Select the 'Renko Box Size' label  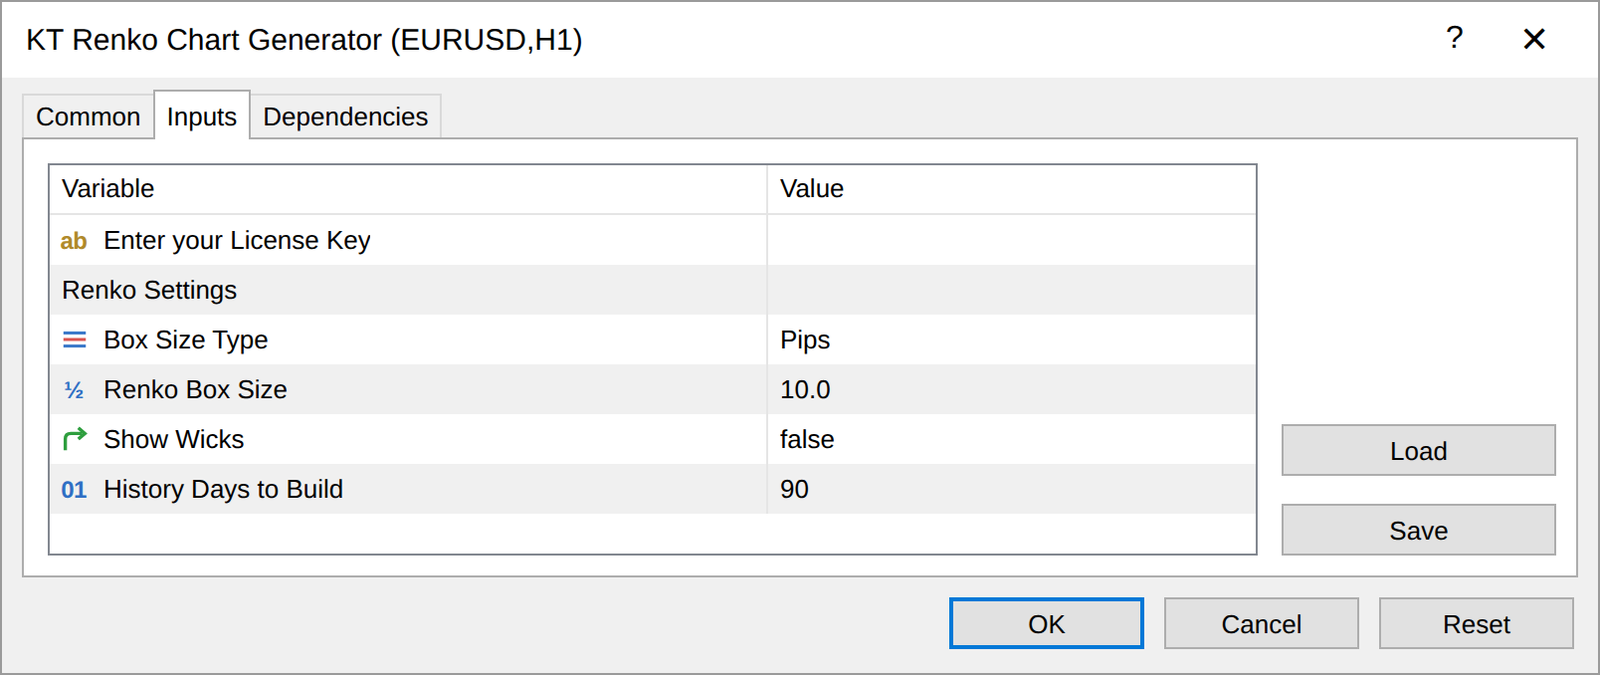coord(195,390)
